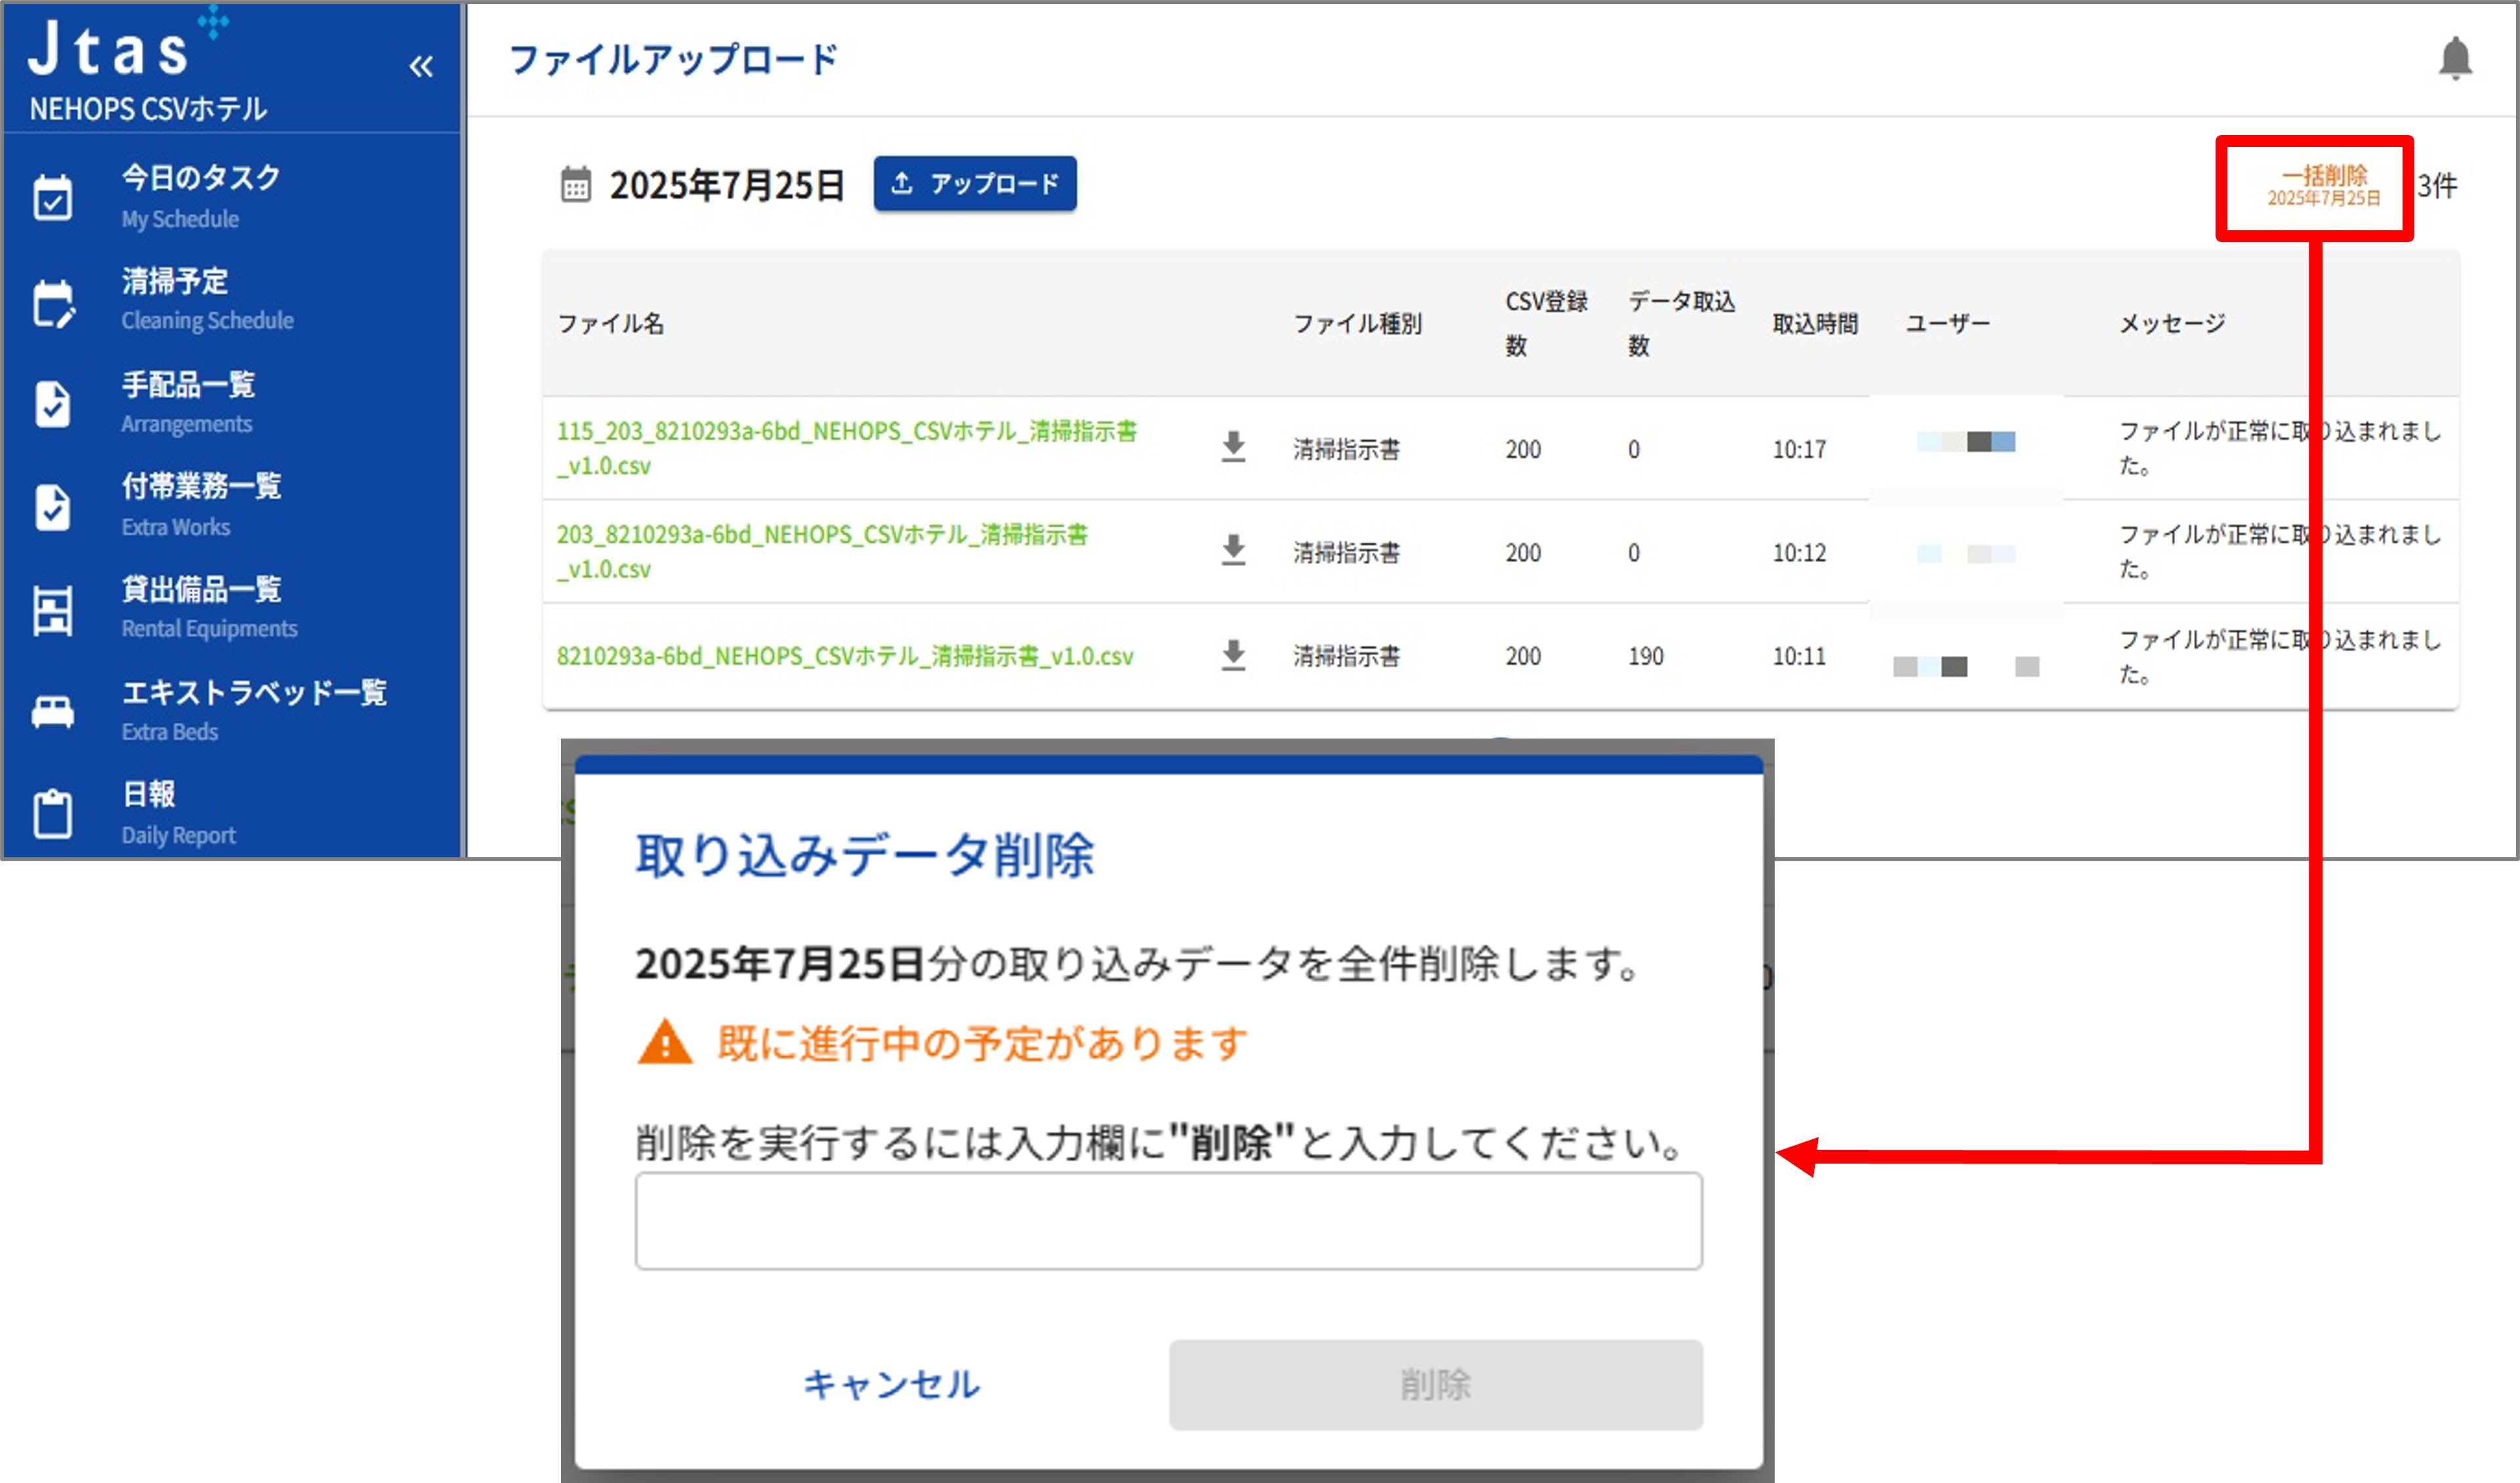This screenshot has width=2520, height=1483.
Task: Click the notification bell icon
Action: click(2455, 58)
